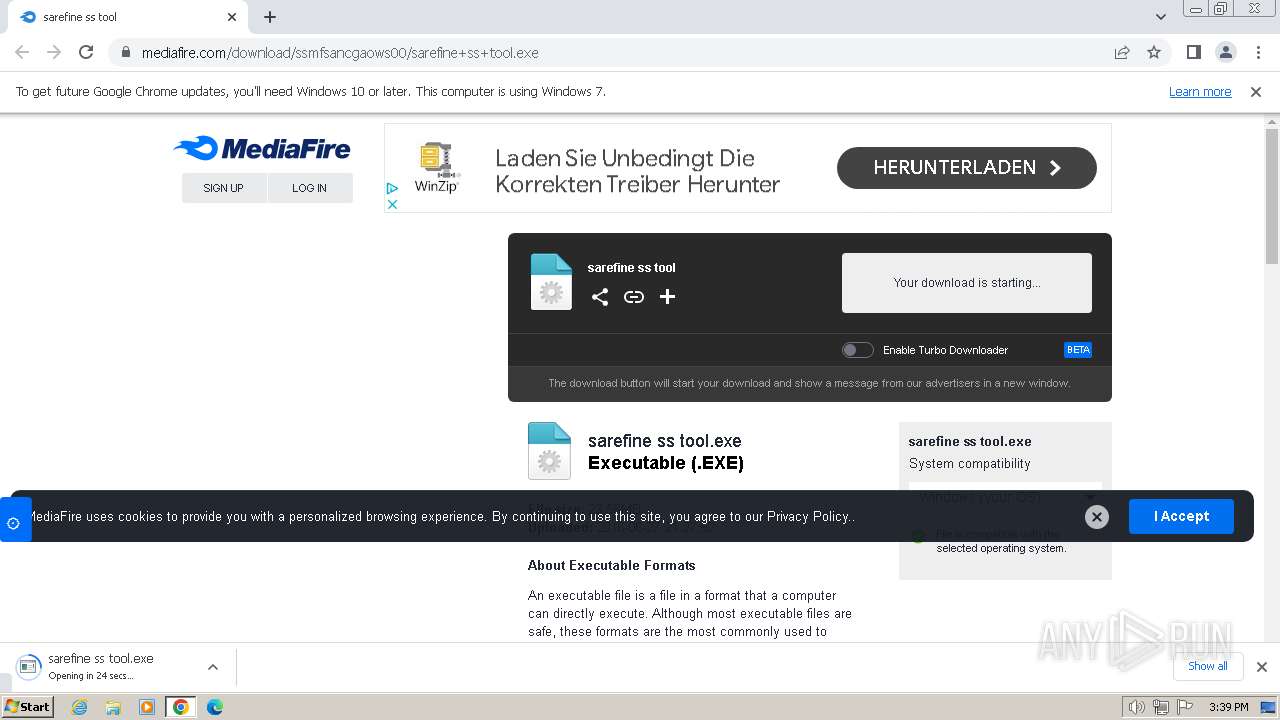Screen dimensions: 1280x720
Task: Click the taskbar clock
Action: [1228, 707]
